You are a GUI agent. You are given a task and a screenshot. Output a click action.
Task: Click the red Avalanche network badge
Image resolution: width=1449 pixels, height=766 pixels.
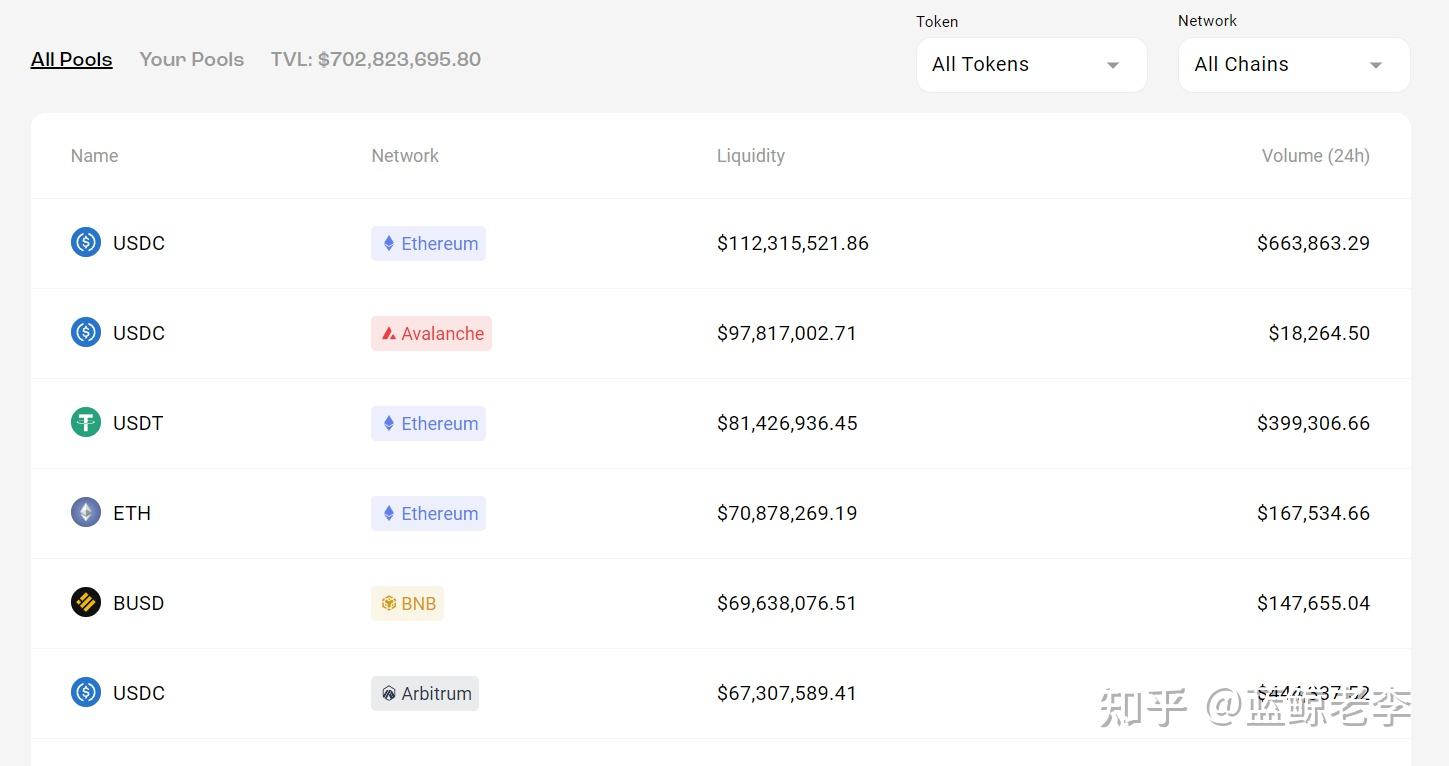(x=431, y=333)
